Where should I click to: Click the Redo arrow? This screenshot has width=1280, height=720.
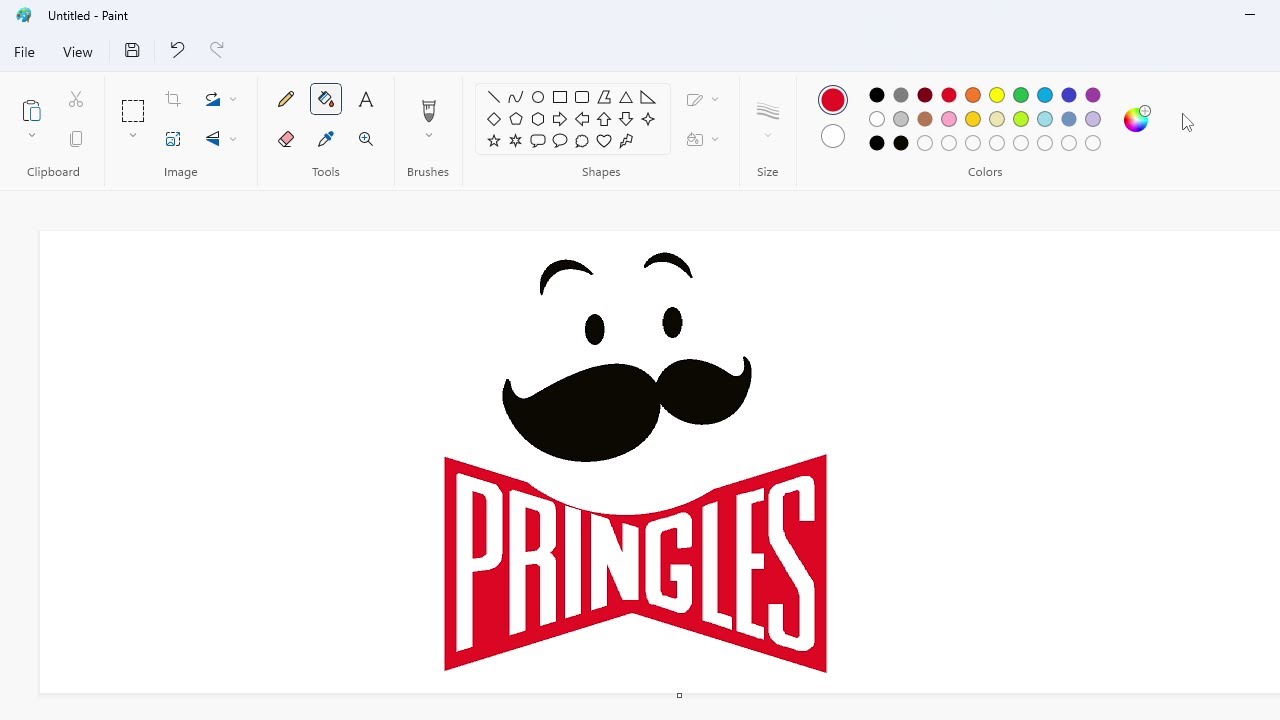tap(217, 50)
